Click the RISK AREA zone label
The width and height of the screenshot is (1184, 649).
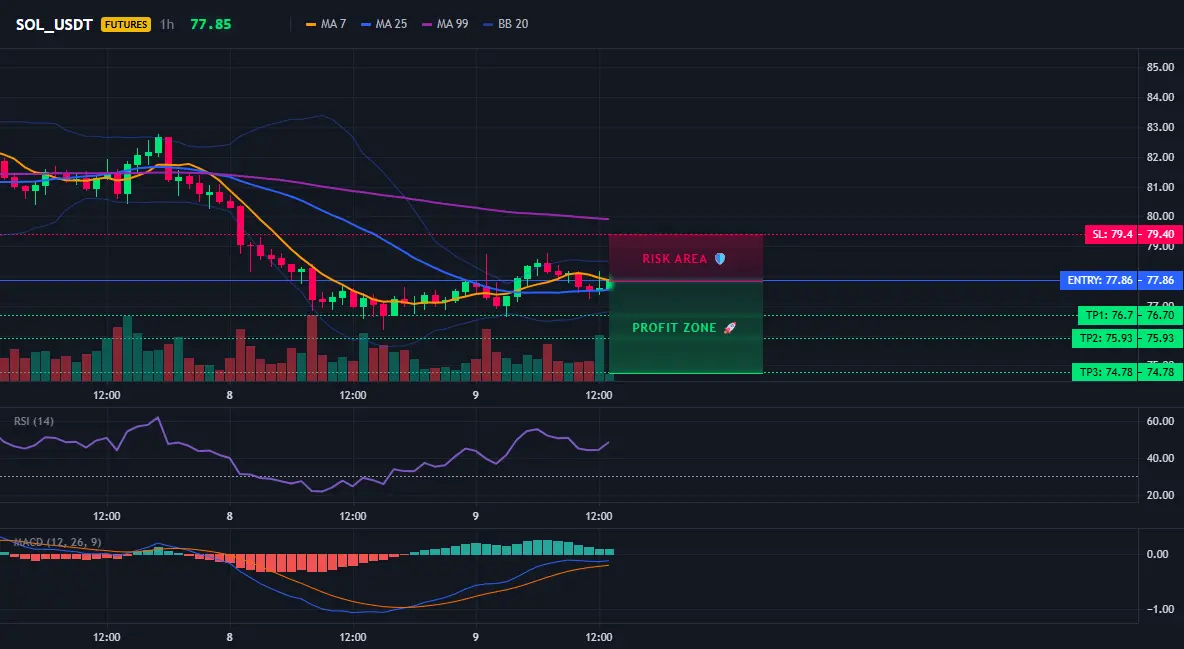[674, 258]
